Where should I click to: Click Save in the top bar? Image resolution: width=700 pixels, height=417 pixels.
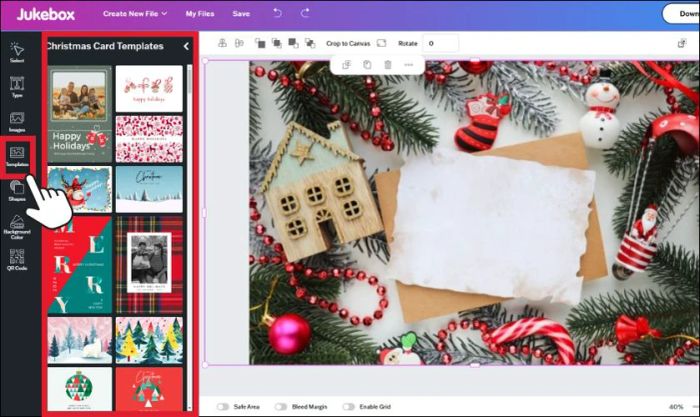coord(241,13)
